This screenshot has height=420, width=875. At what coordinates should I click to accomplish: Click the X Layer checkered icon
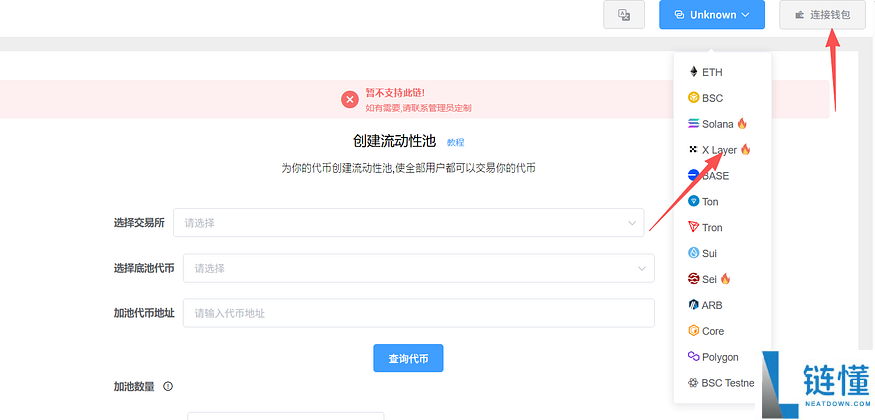[x=694, y=150]
